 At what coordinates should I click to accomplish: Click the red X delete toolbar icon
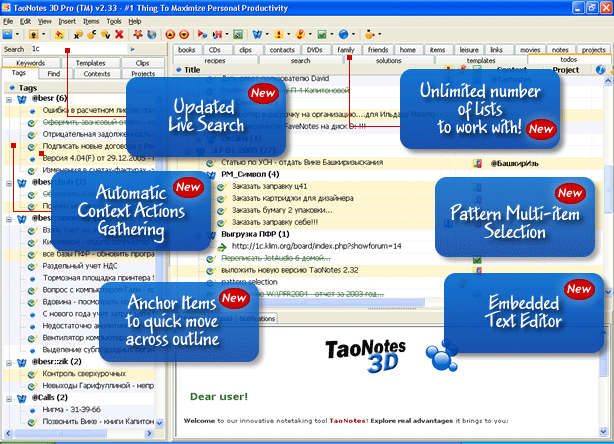(119, 34)
